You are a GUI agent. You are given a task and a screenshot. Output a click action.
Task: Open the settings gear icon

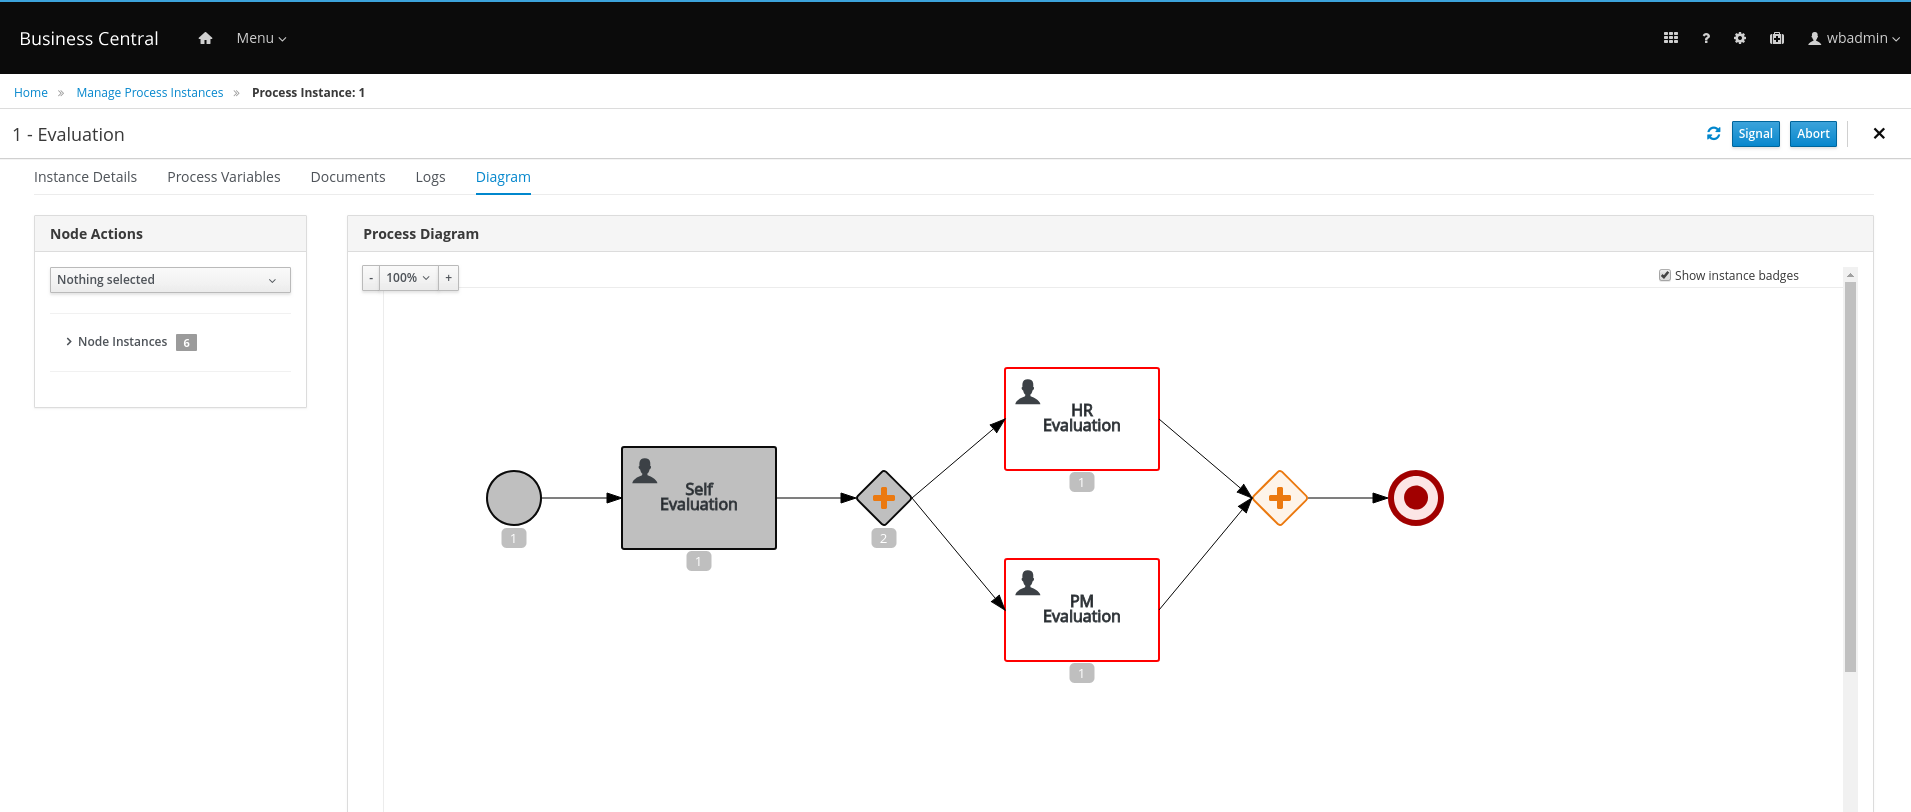coord(1740,38)
